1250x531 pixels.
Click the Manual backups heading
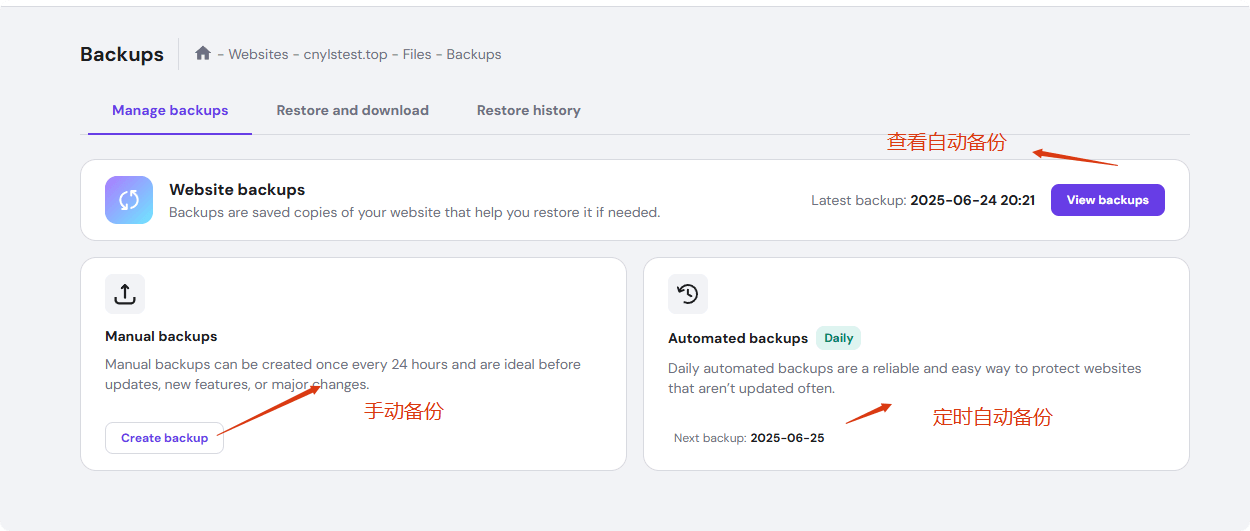(161, 336)
